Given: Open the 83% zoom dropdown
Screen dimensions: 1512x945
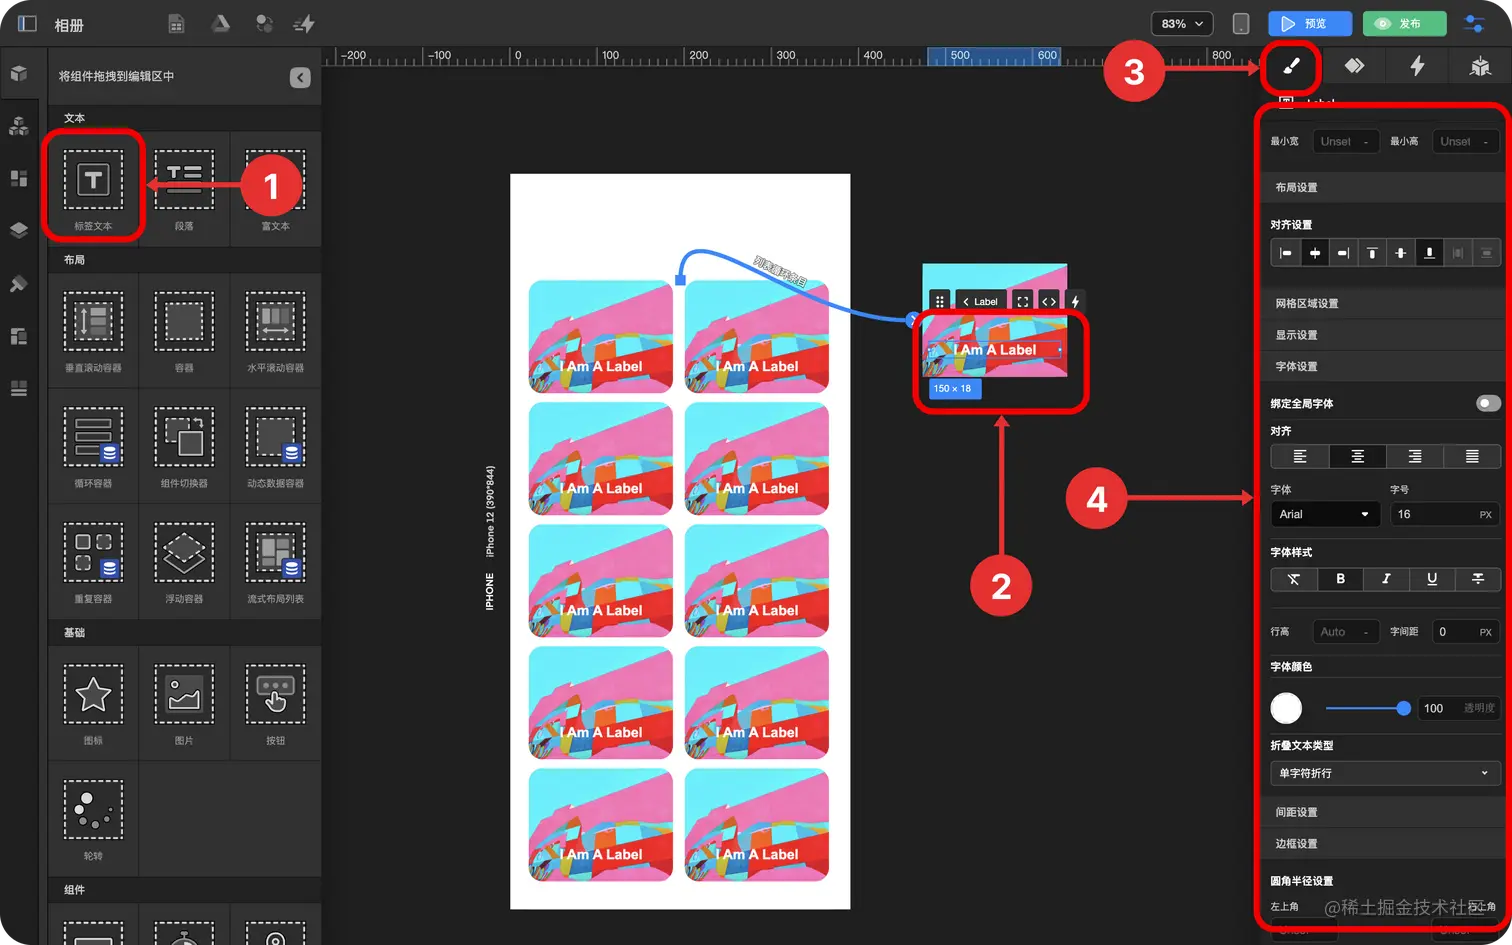Looking at the screenshot, I should coord(1182,23).
